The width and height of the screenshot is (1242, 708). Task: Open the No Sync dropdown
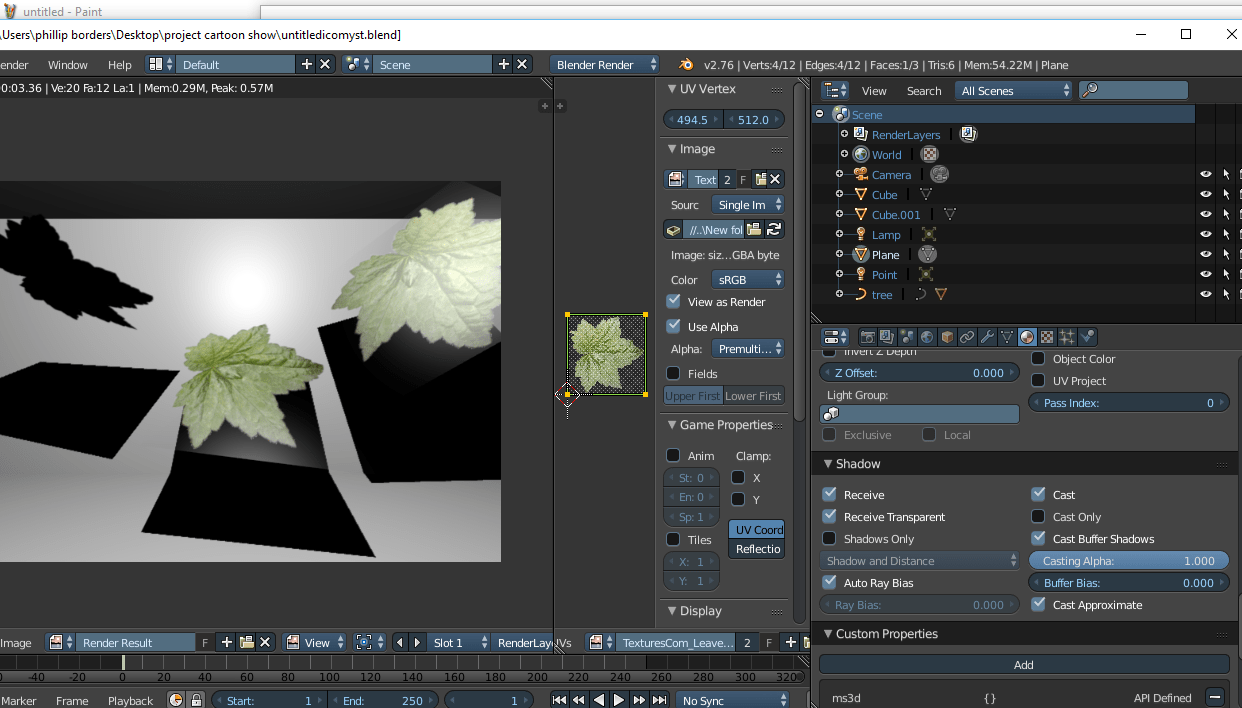(732, 699)
